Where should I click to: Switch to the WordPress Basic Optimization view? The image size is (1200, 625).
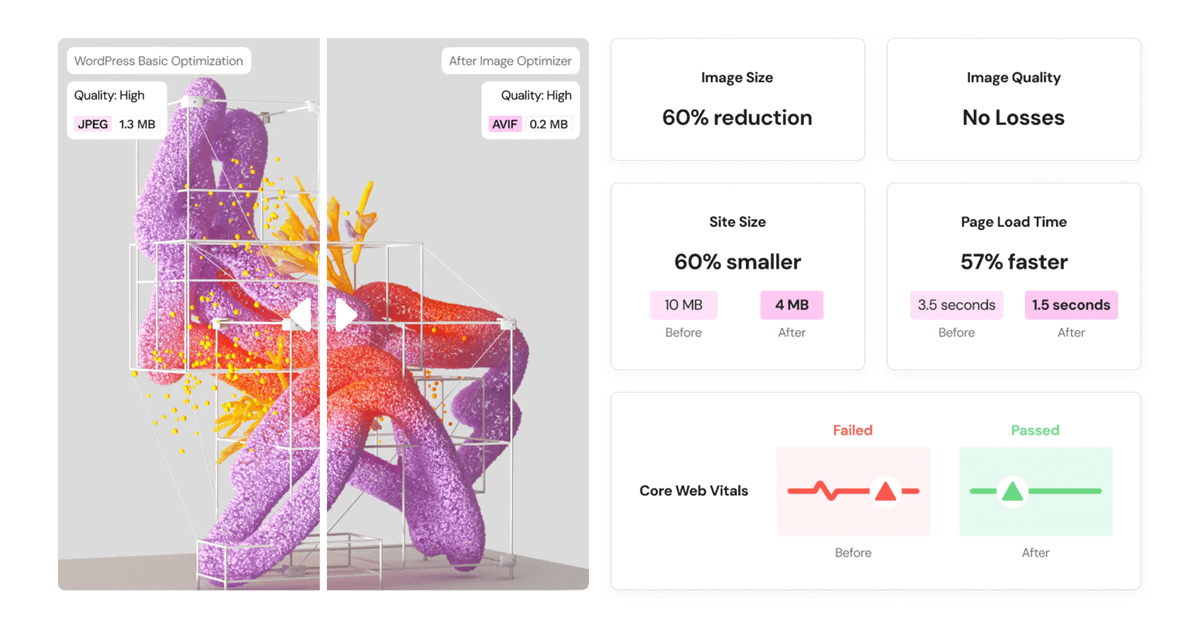[x=159, y=60]
